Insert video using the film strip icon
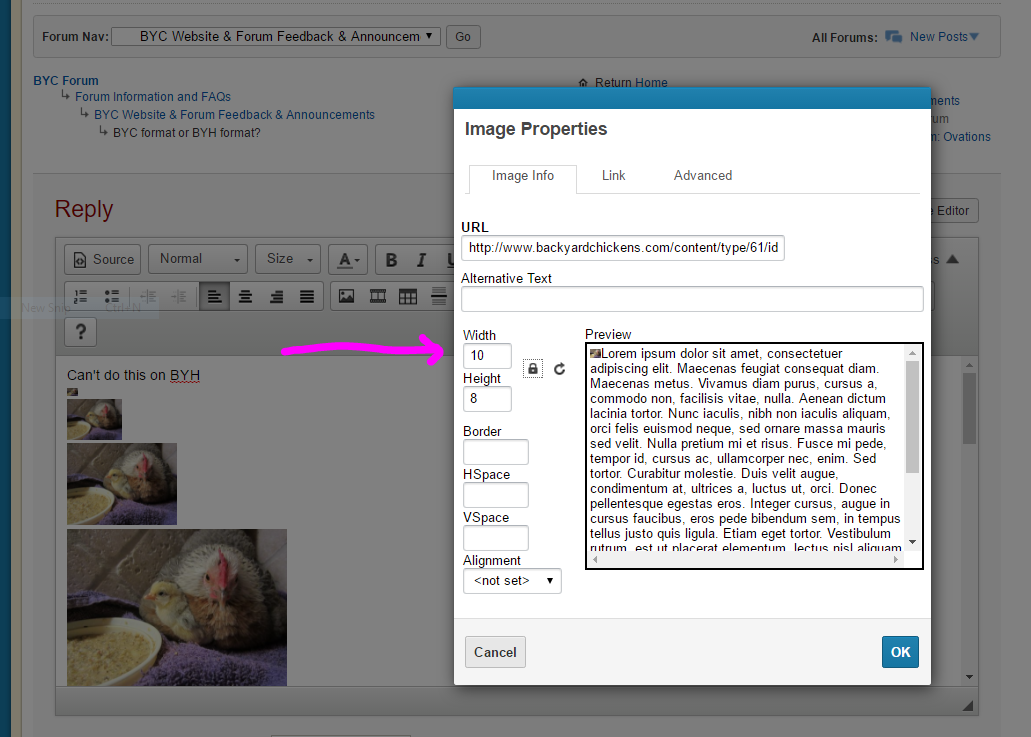The height and width of the screenshot is (737, 1031). coord(378,296)
